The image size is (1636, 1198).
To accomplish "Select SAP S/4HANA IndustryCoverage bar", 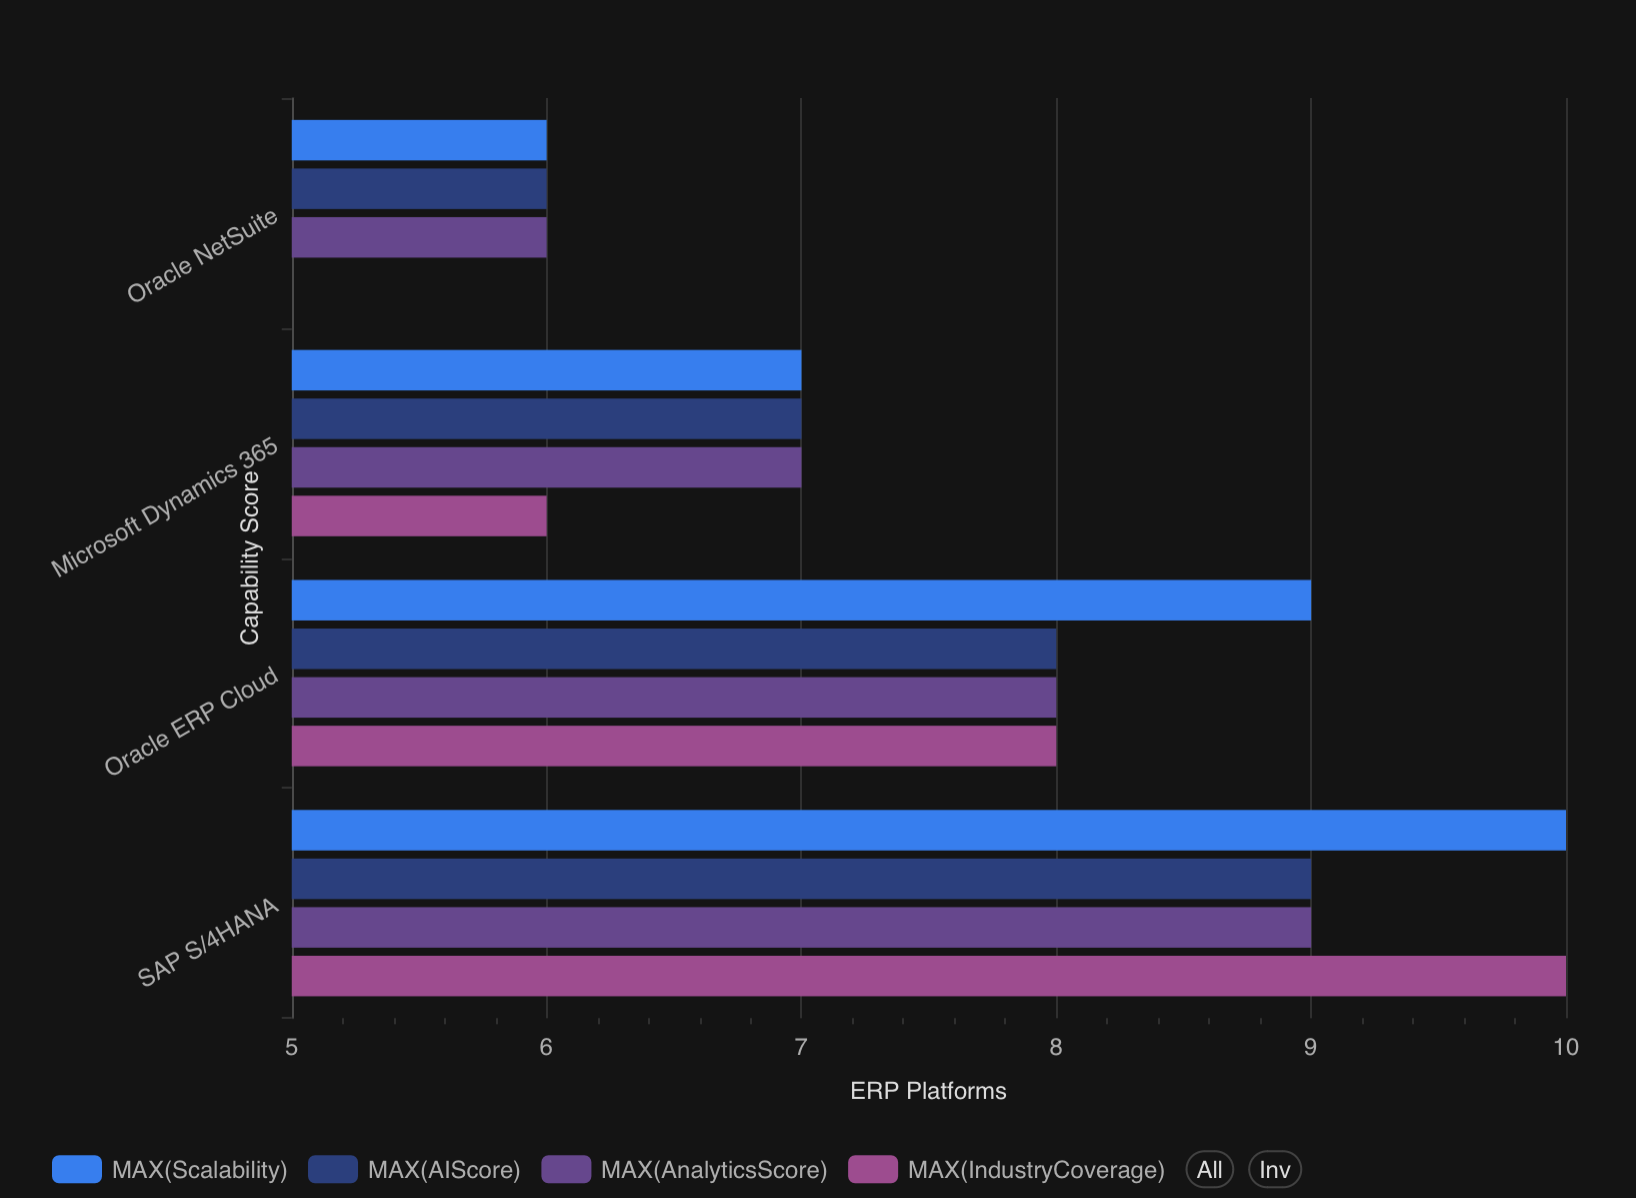I will [x=928, y=976].
